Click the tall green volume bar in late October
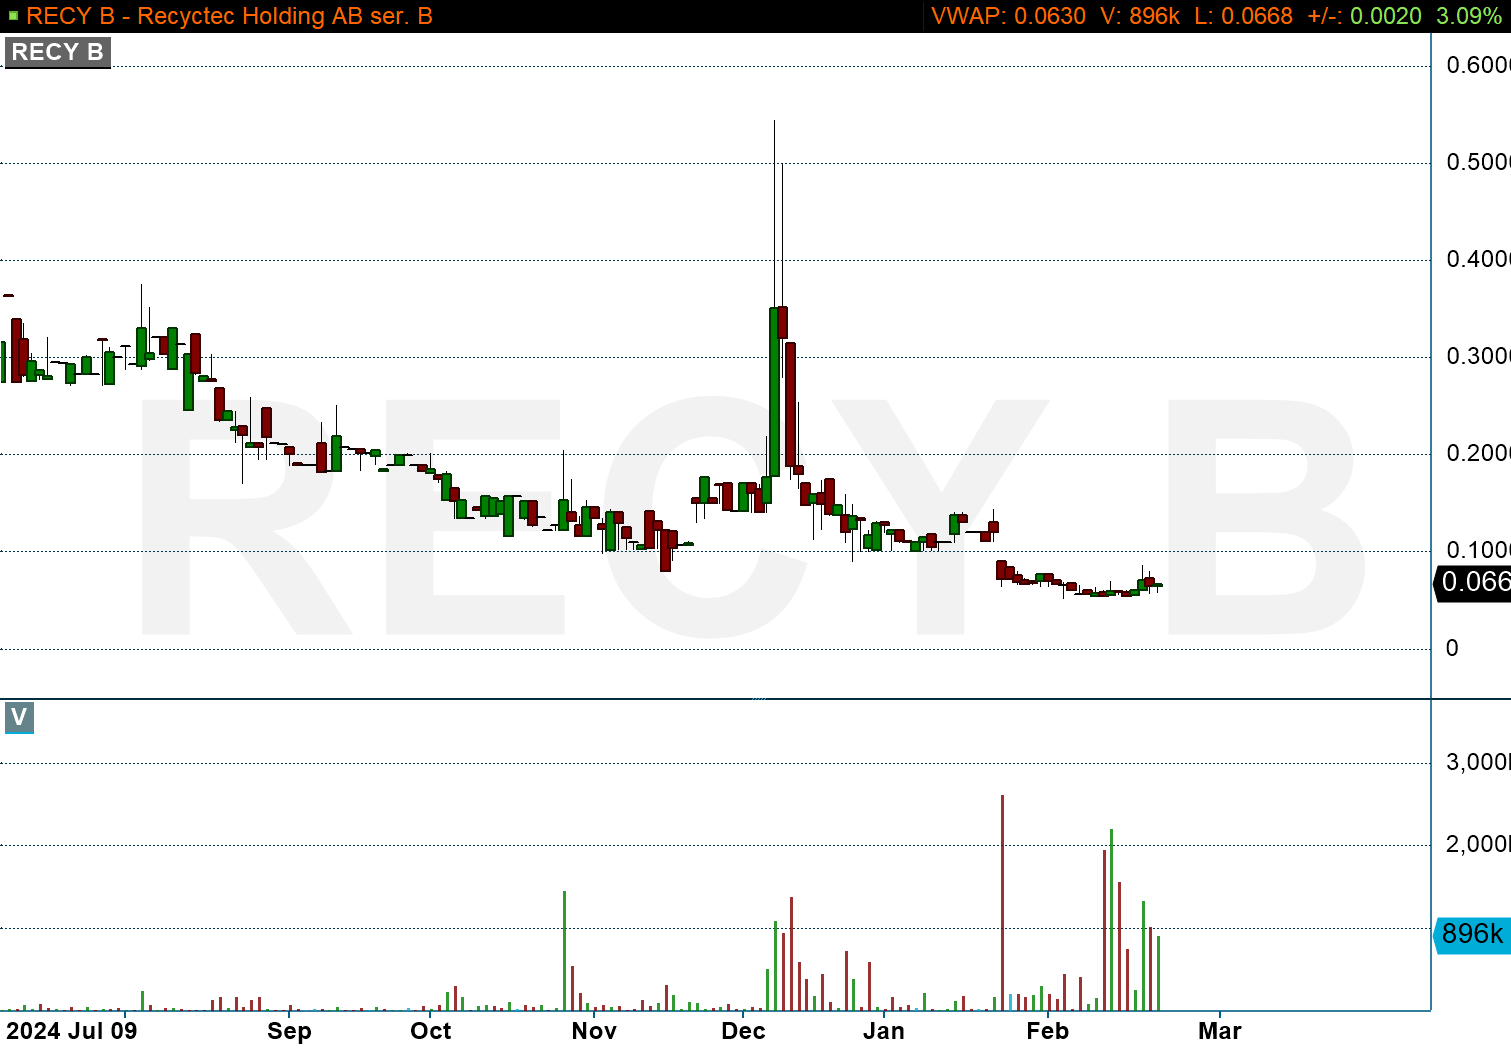Screen dimensions: 1511x1050 (x=564, y=950)
